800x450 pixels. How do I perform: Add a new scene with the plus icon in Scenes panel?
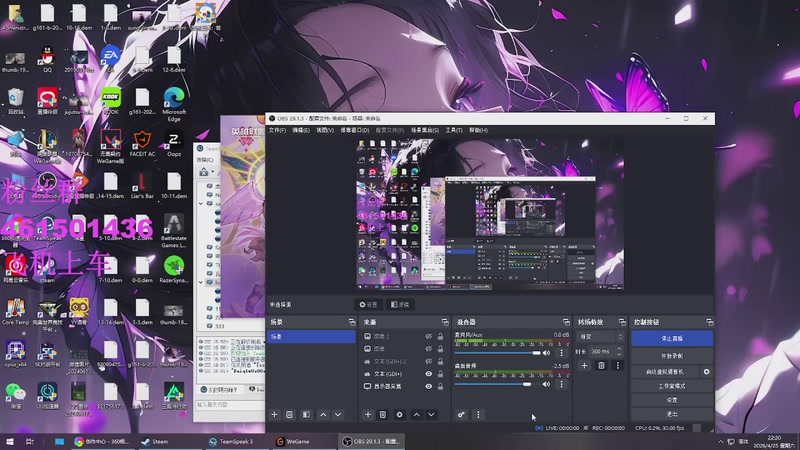tap(274, 415)
